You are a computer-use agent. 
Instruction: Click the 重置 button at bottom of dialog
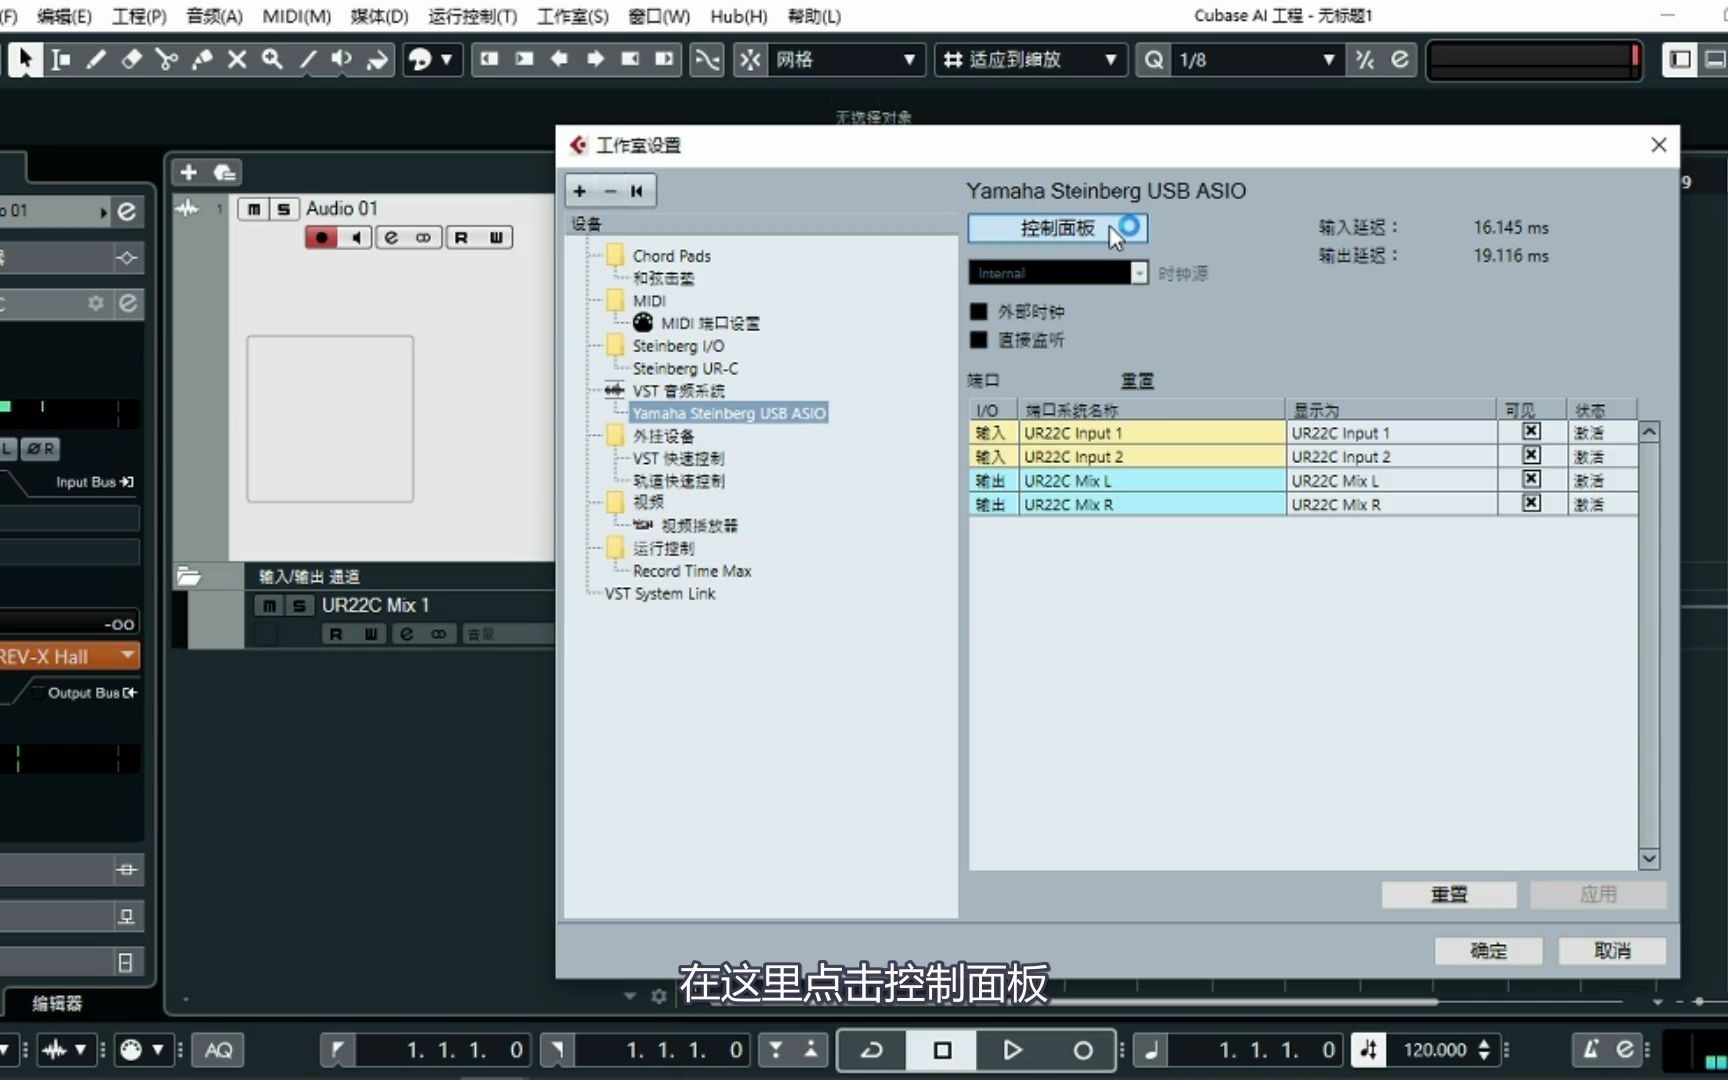coord(1449,894)
